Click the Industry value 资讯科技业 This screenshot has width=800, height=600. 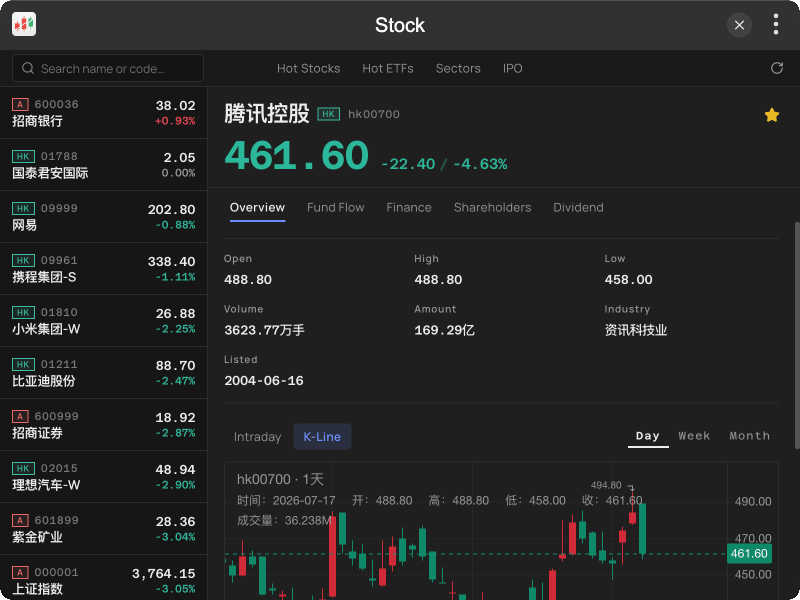tap(636, 330)
